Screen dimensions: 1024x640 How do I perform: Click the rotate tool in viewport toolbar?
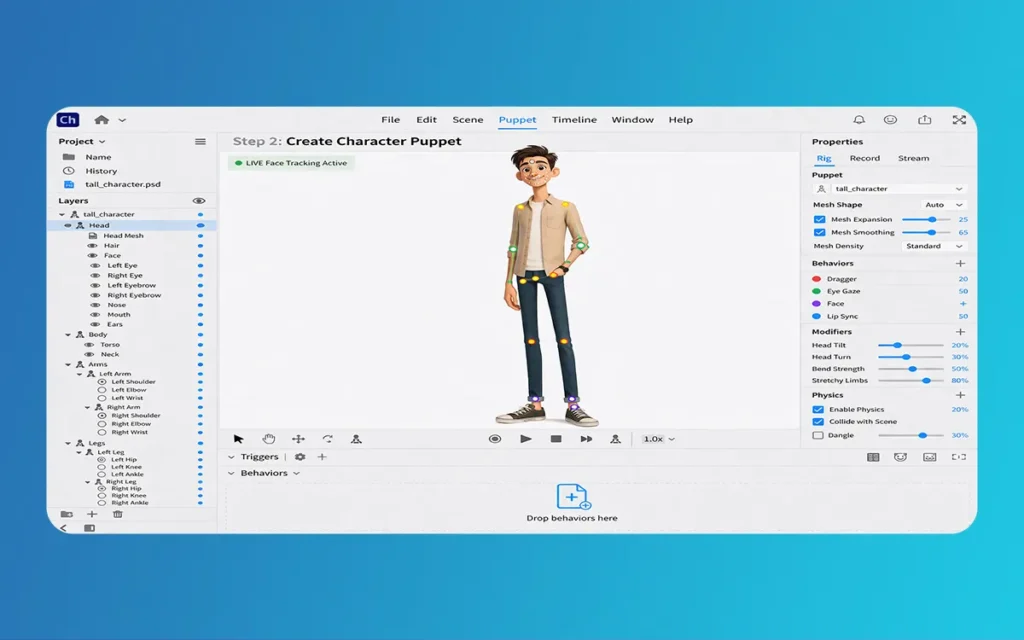tap(327, 439)
